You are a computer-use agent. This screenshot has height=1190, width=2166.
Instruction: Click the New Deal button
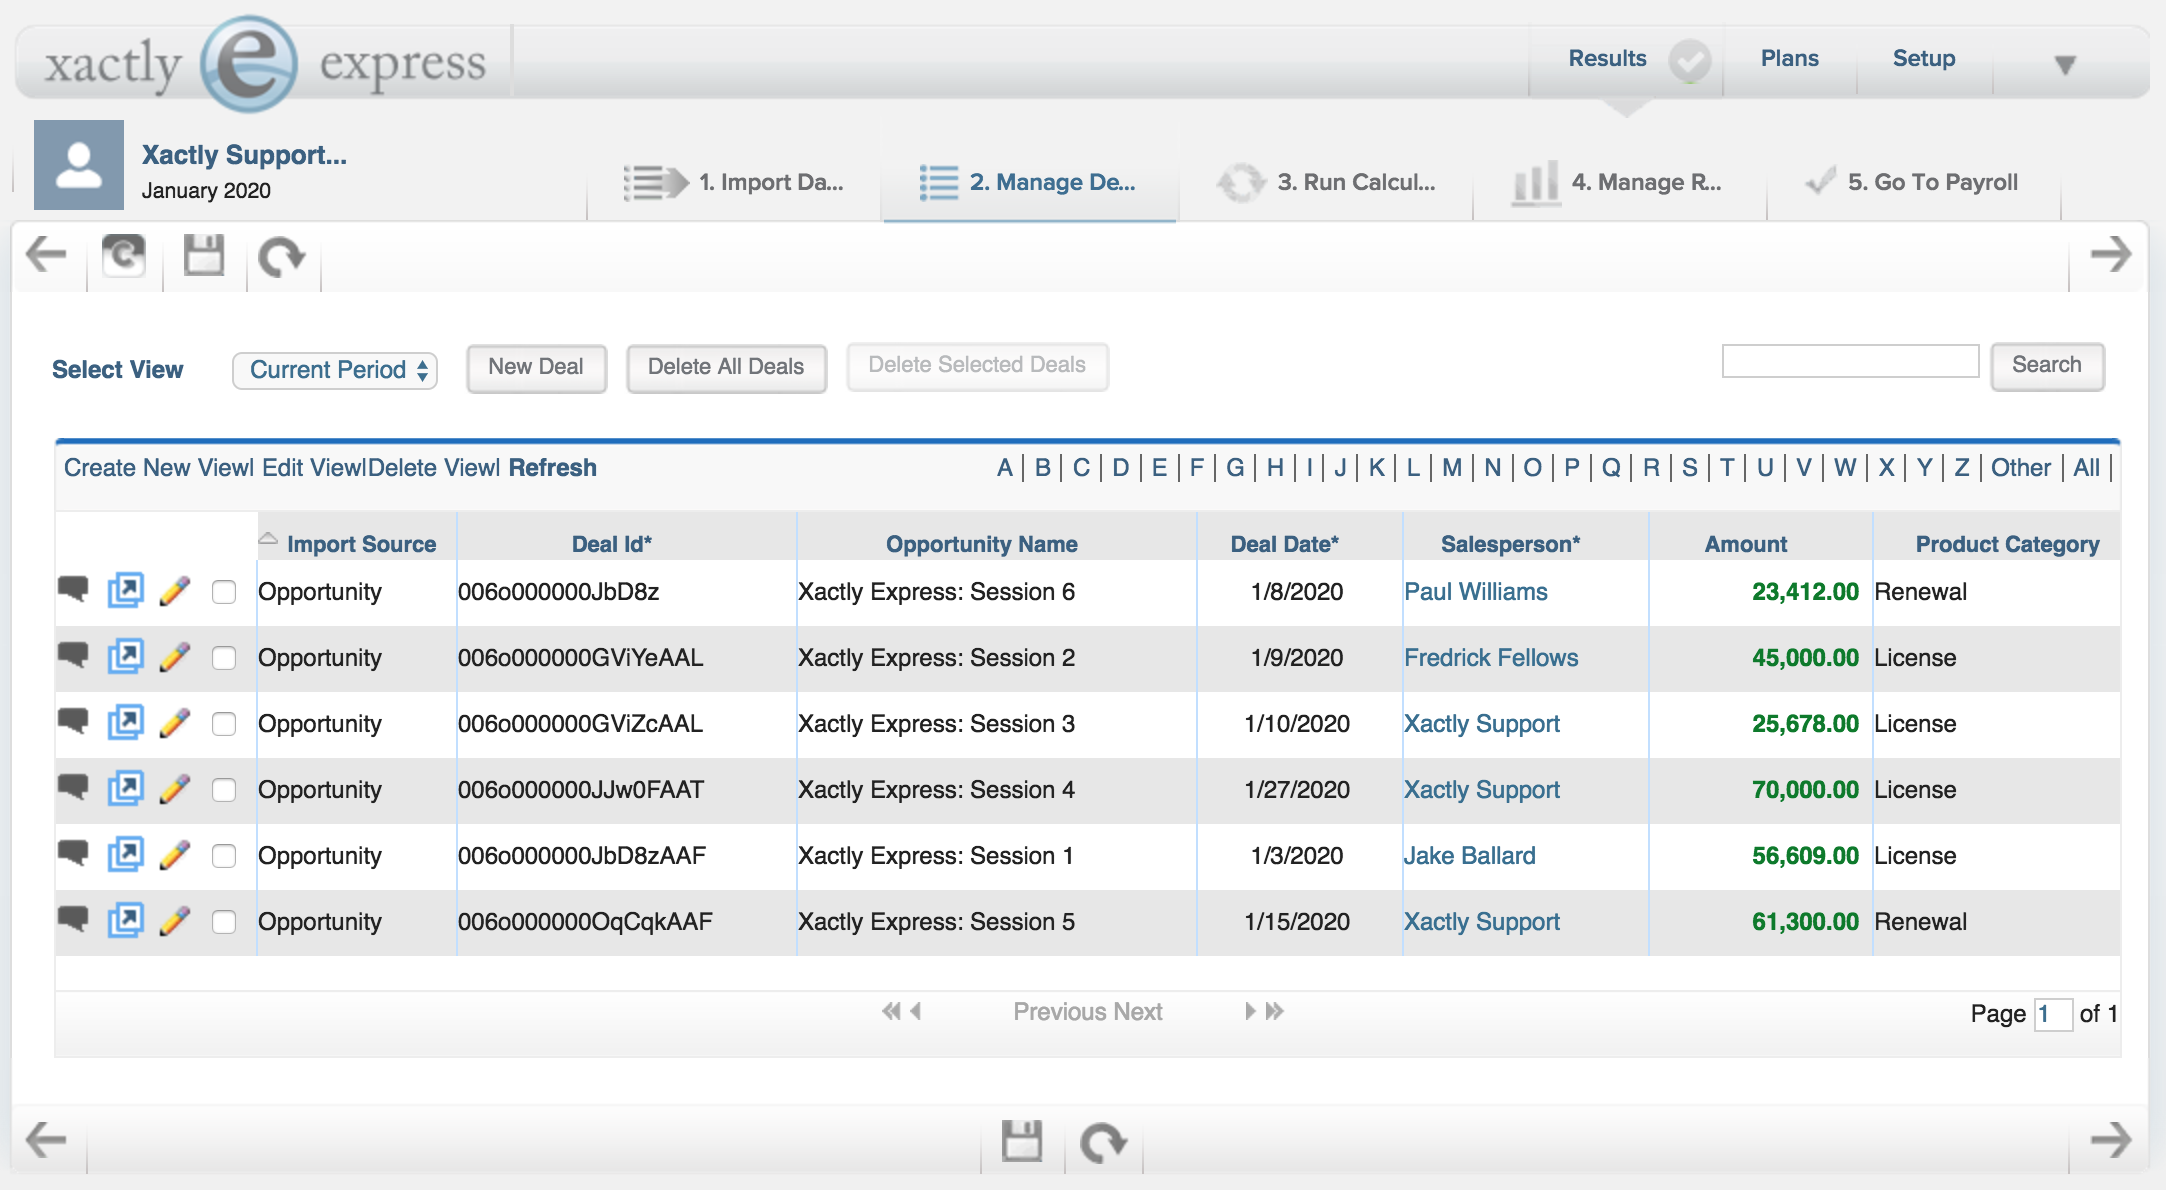(536, 367)
